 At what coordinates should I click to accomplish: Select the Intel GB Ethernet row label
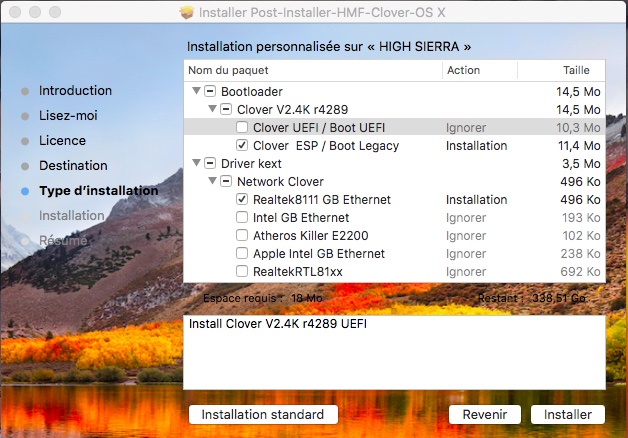click(301, 218)
